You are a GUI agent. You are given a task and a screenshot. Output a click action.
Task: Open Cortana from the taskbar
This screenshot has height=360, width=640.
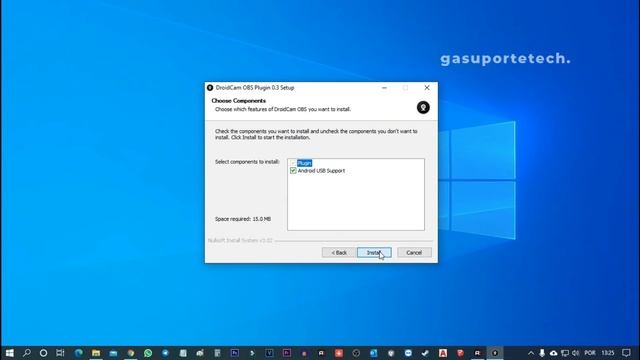43,353
